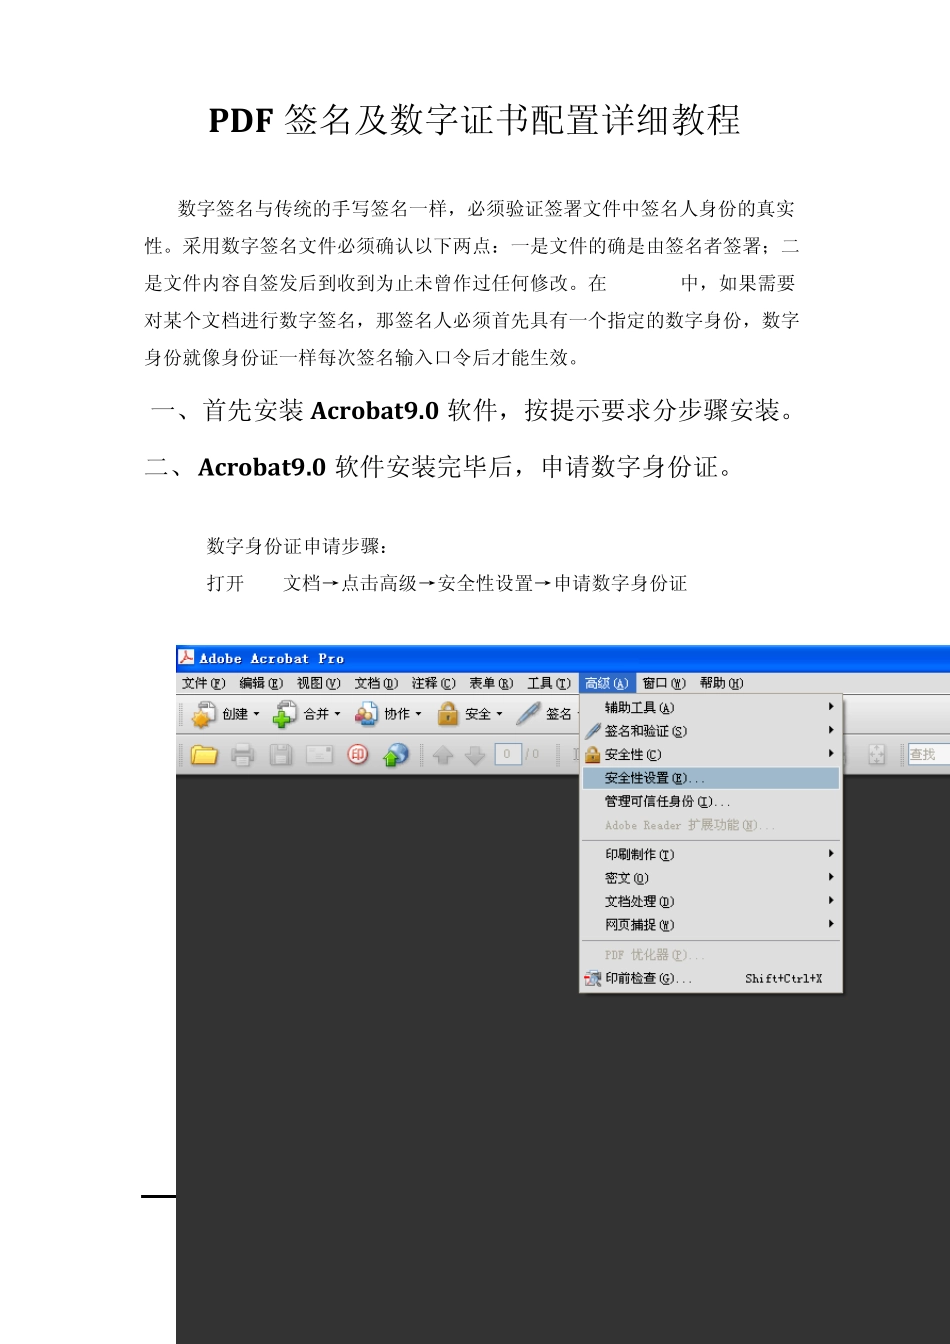950x1344 pixels.
Task: Click the 合并 (Combine) toolbar icon
Action: tap(285, 714)
